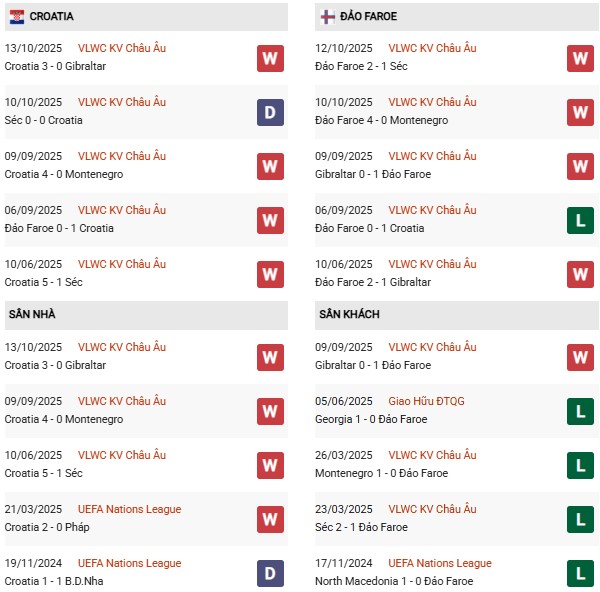Open UEFA Nations League link dated 17/11/2024
This screenshot has width=600, height=592.
click(x=440, y=563)
